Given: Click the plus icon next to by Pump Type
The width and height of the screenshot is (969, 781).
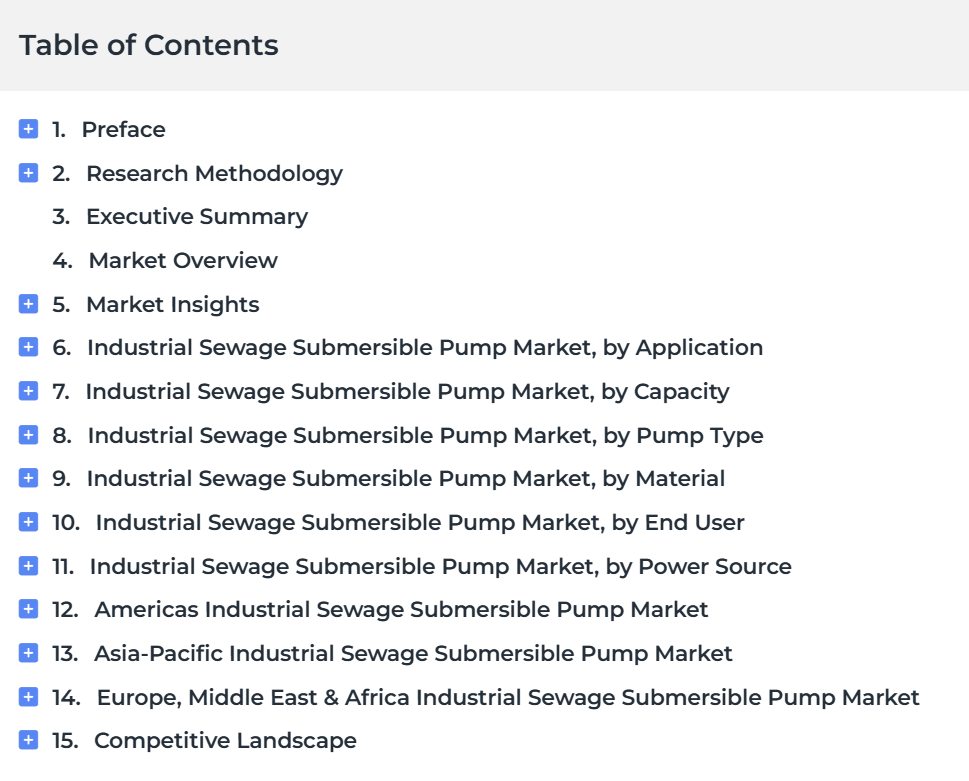Looking at the screenshot, I should click(28, 435).
